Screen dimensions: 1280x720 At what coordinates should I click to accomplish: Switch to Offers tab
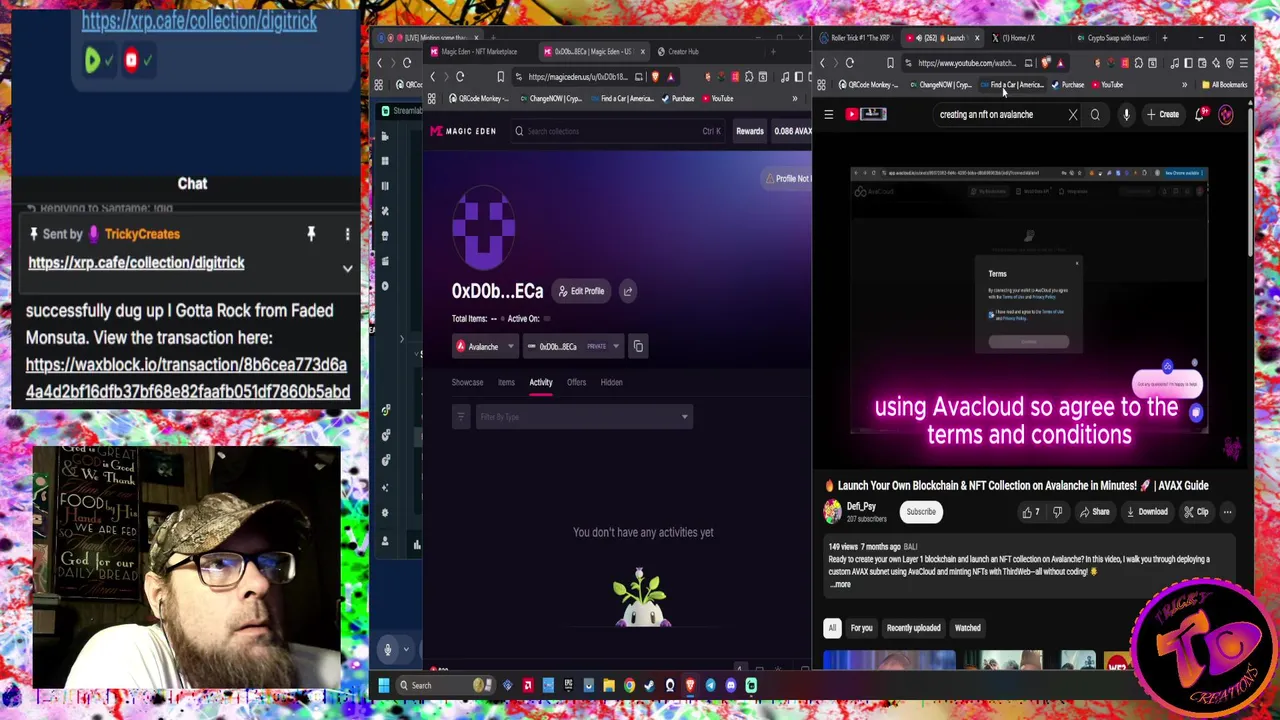(576, 382)
